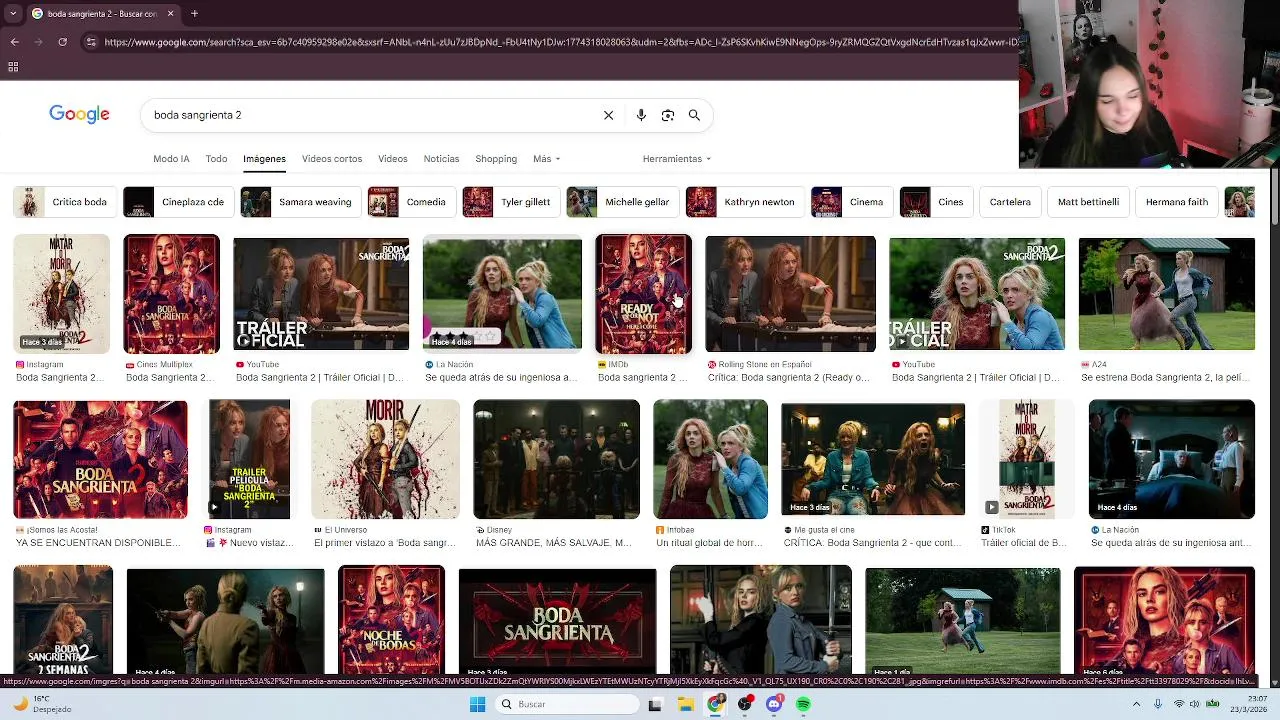The width and height of the screenshot is (1280, 720).
Task: Open Task View from taskbar
Action: tap(655, 704)
